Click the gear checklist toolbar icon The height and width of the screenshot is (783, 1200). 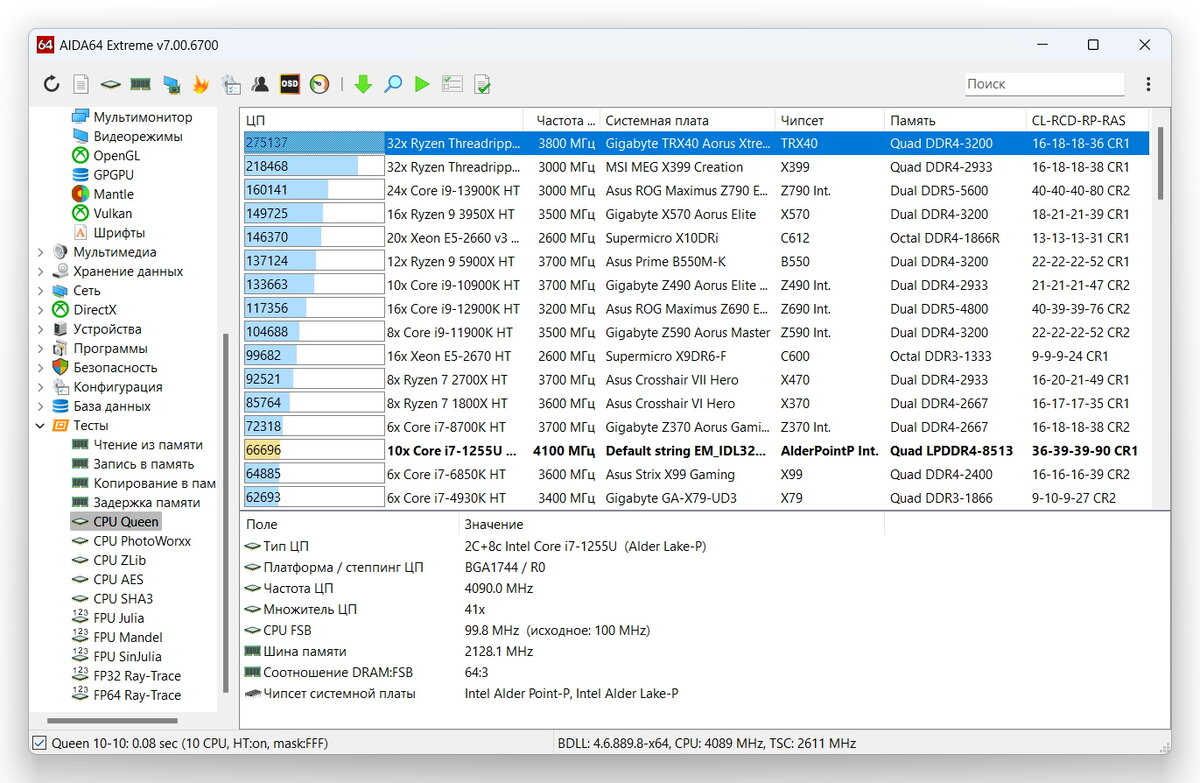pyautogui.click(x=231, y=85)
